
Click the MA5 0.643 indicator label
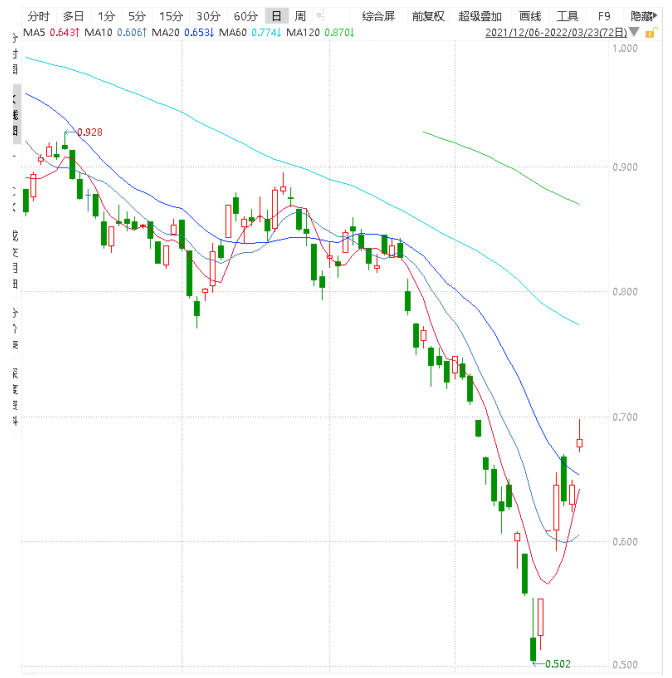pos(51,32)
